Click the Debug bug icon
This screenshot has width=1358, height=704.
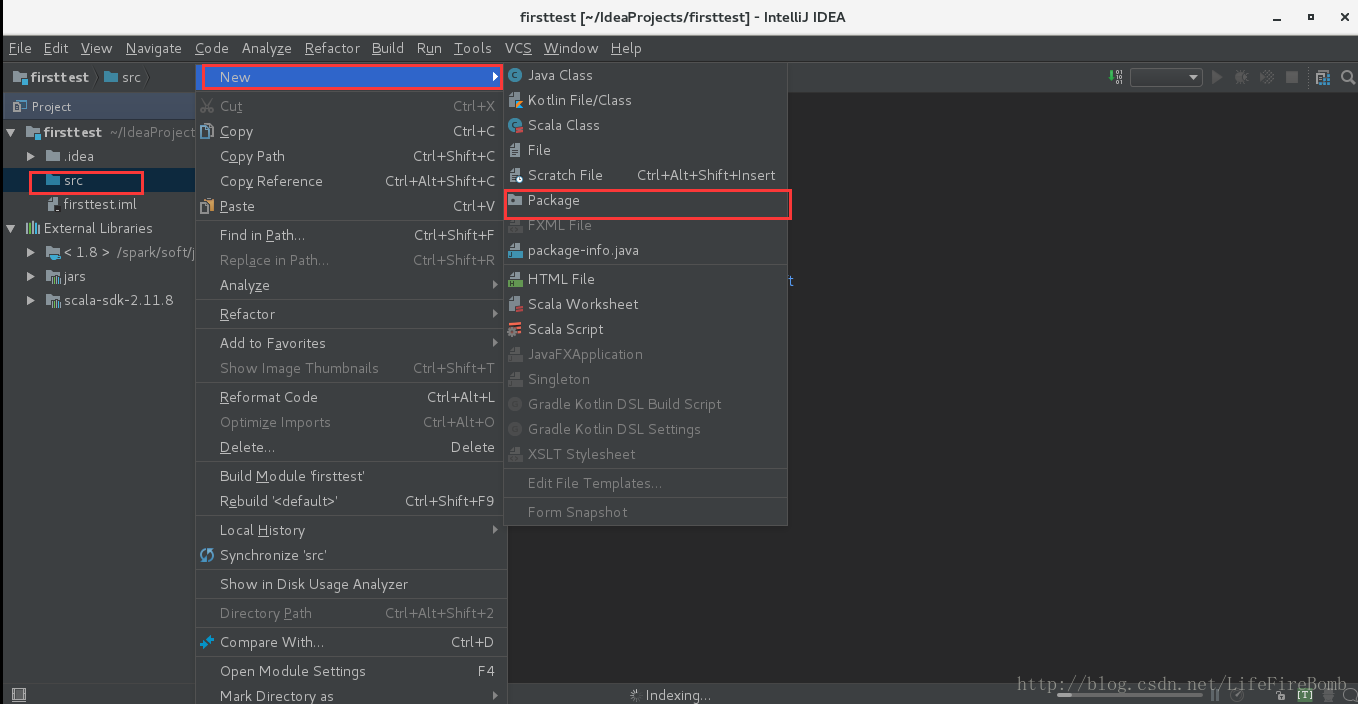point(1242,77)
